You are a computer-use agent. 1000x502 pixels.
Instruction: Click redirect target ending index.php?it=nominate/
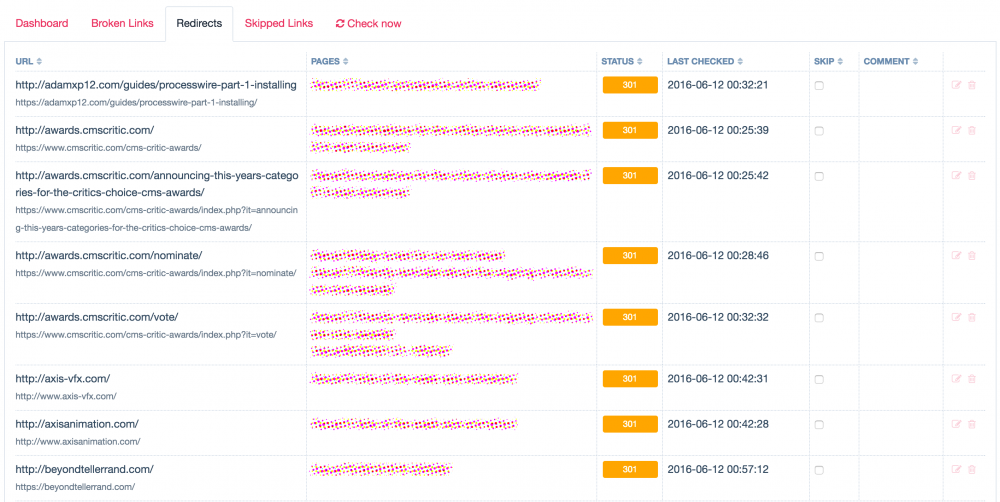pyautogui.click(x=156, y=273)
